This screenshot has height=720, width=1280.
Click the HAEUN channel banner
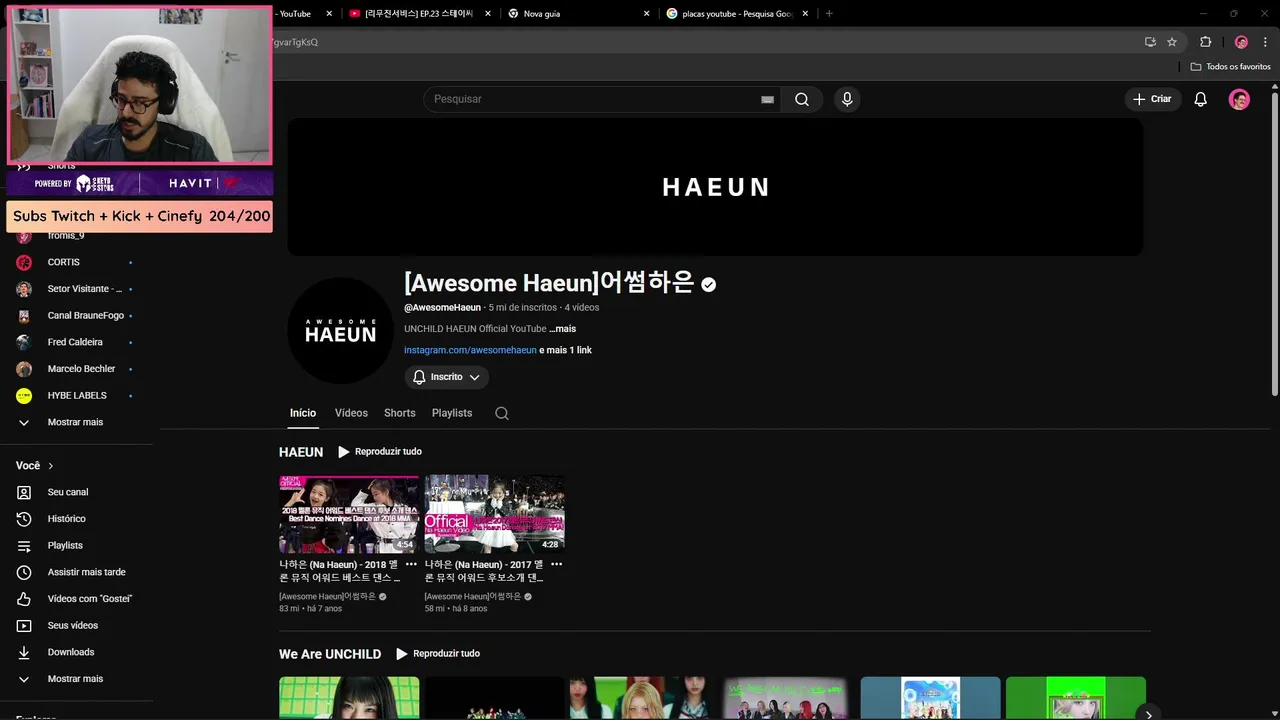tap(715, 187)
